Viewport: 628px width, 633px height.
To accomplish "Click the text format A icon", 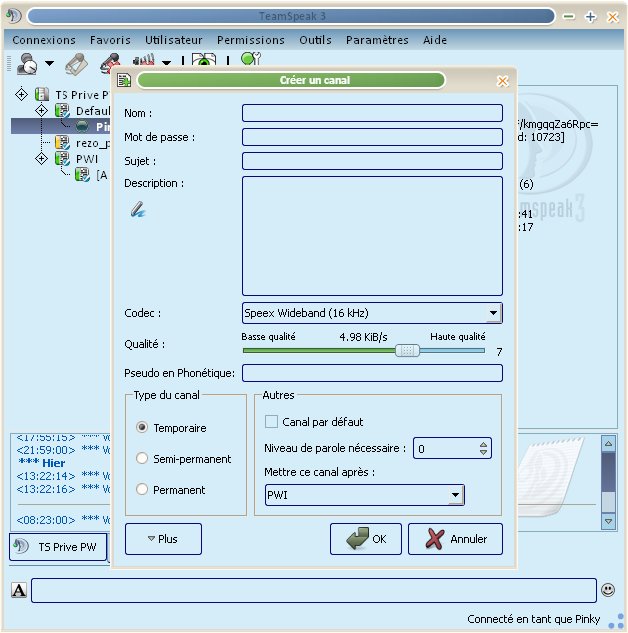I will (x=19, y=591).
